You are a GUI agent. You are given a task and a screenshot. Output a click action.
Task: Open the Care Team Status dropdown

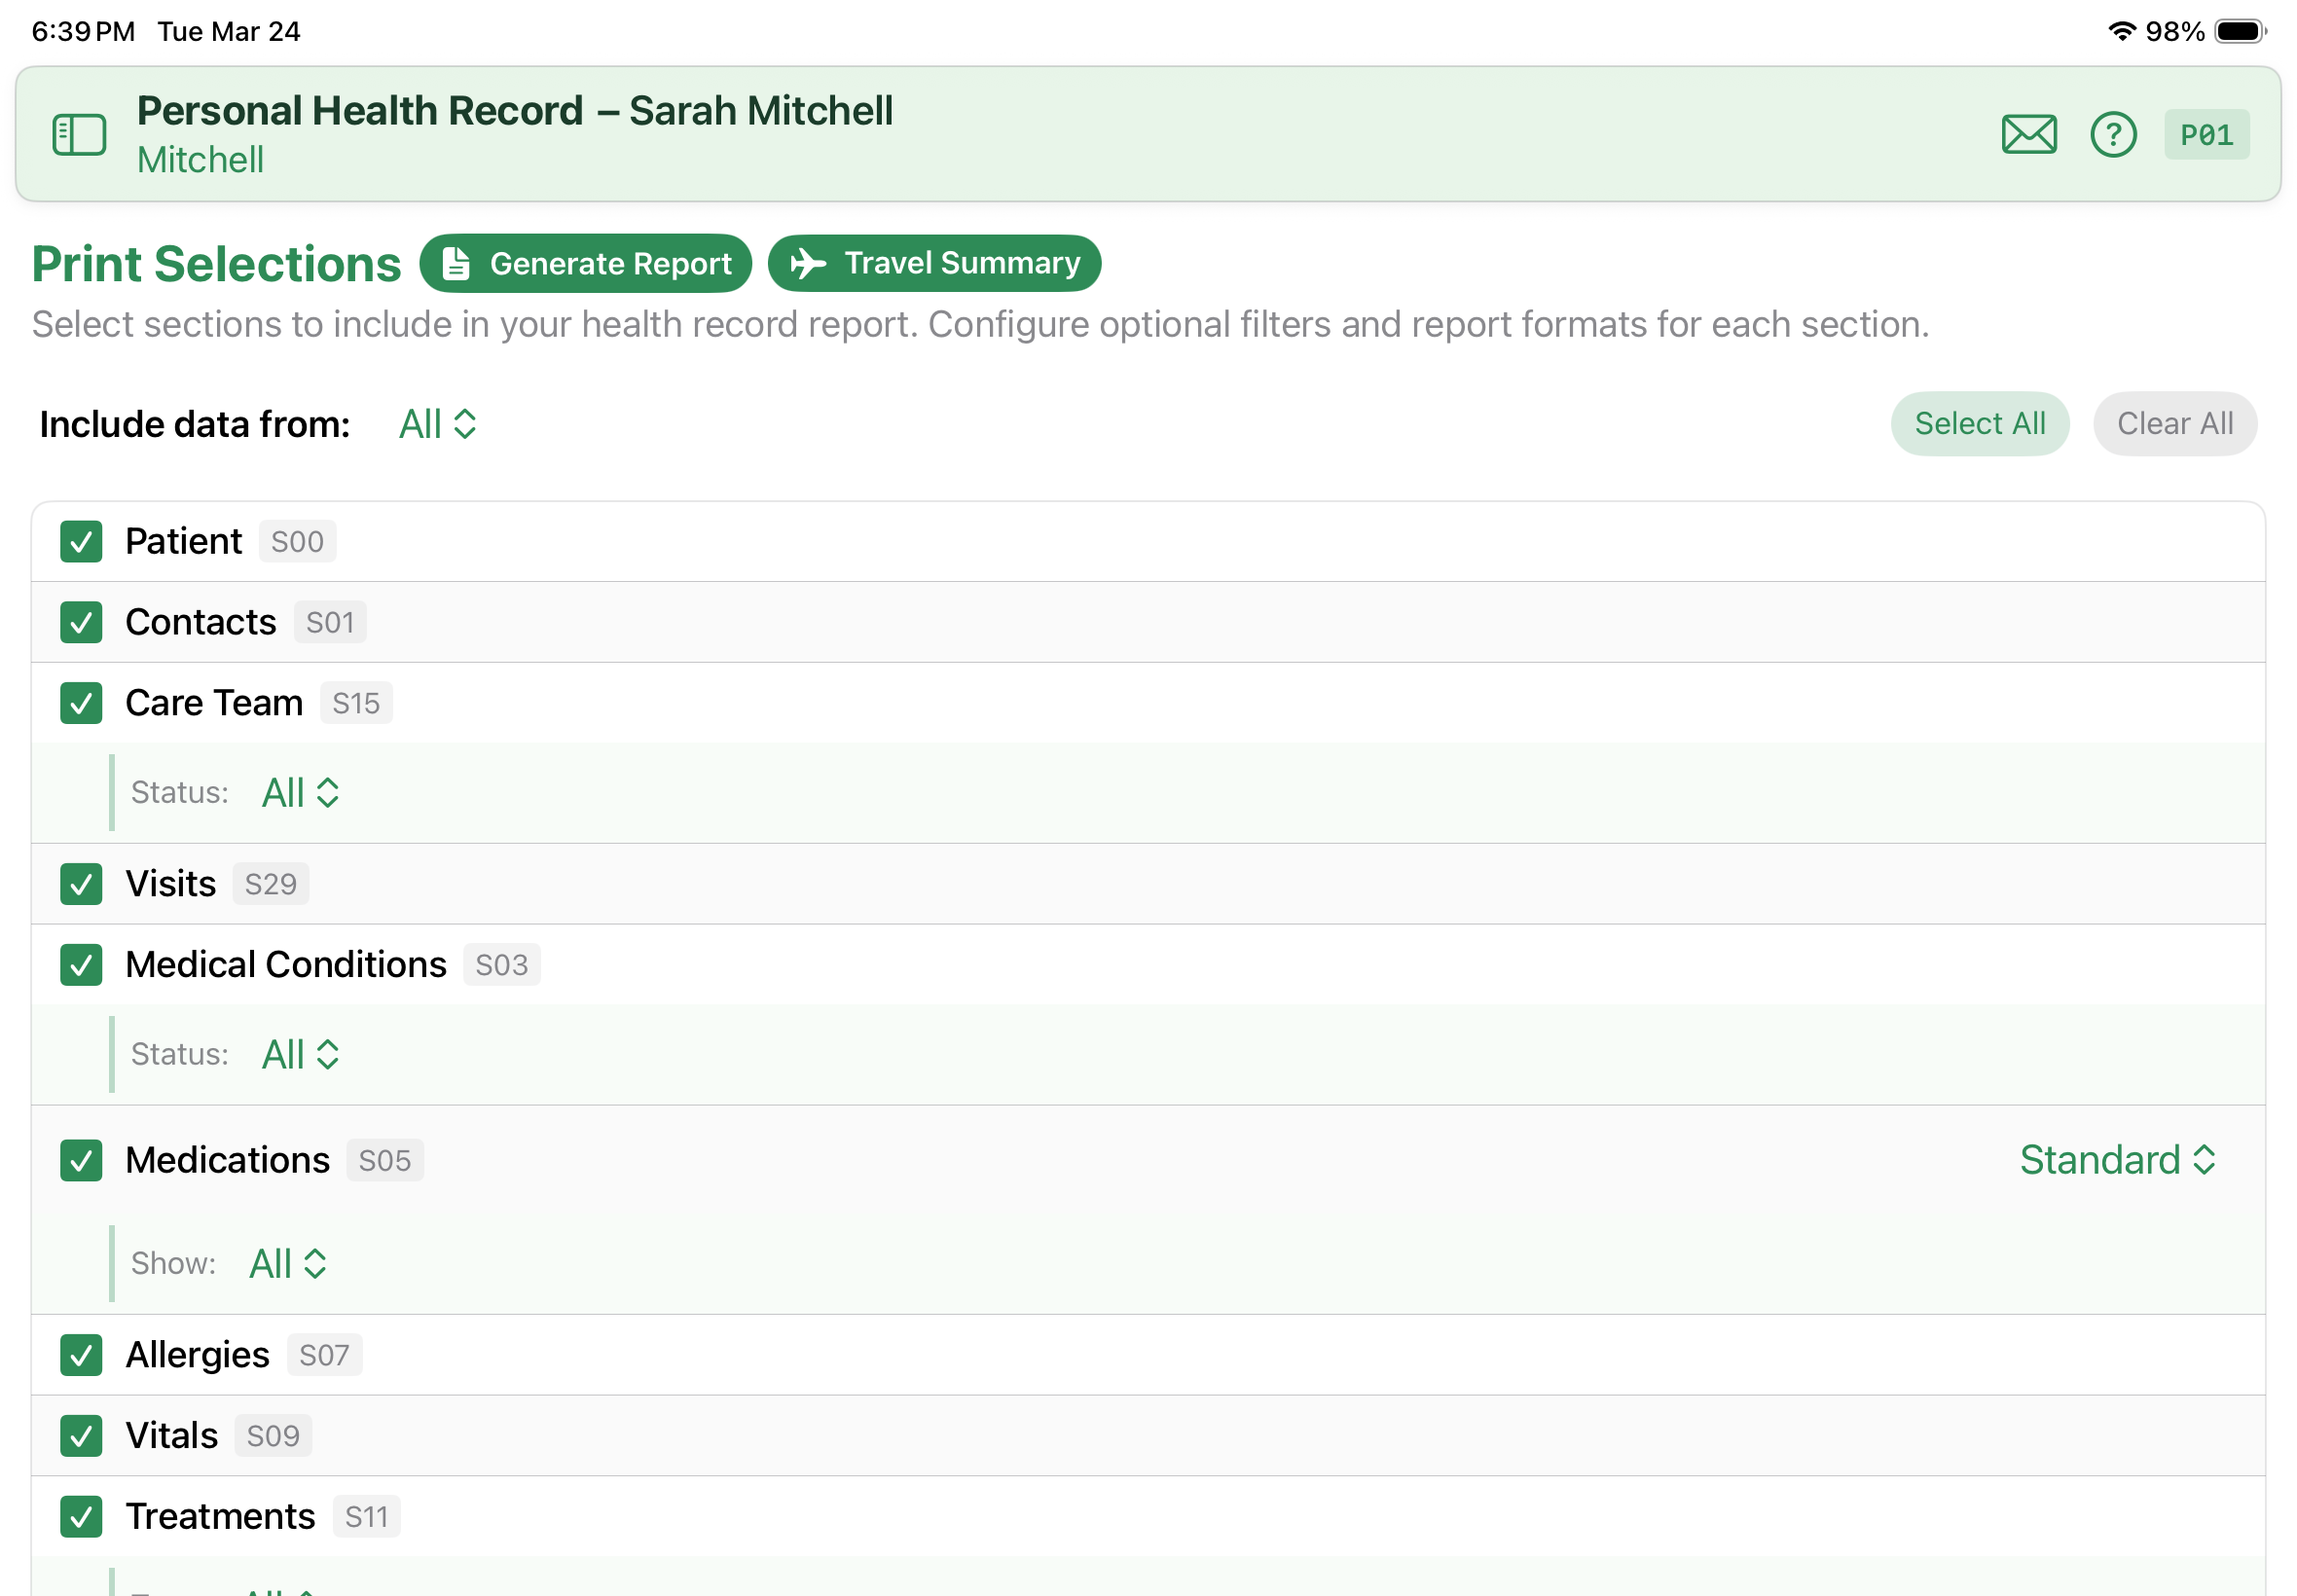pyautogui.click(x=300, y=793)
